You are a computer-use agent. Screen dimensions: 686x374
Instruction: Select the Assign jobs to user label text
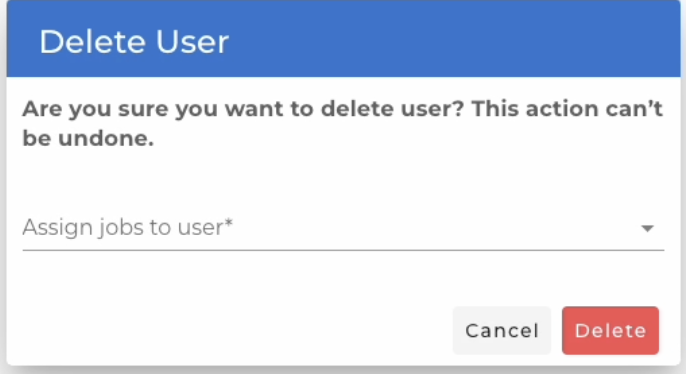click(127, 227)
